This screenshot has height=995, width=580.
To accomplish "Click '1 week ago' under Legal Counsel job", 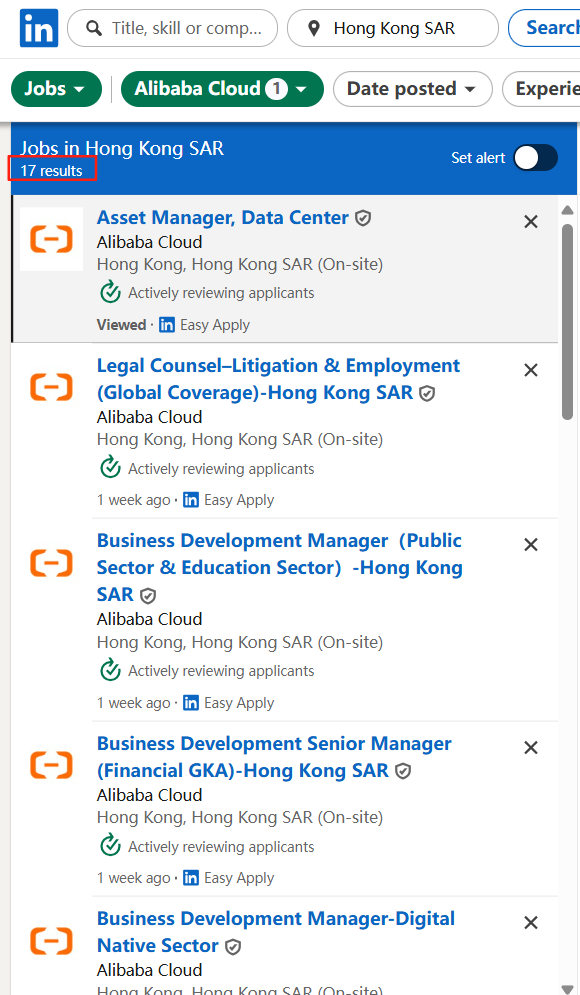I will tap(133, 500).
